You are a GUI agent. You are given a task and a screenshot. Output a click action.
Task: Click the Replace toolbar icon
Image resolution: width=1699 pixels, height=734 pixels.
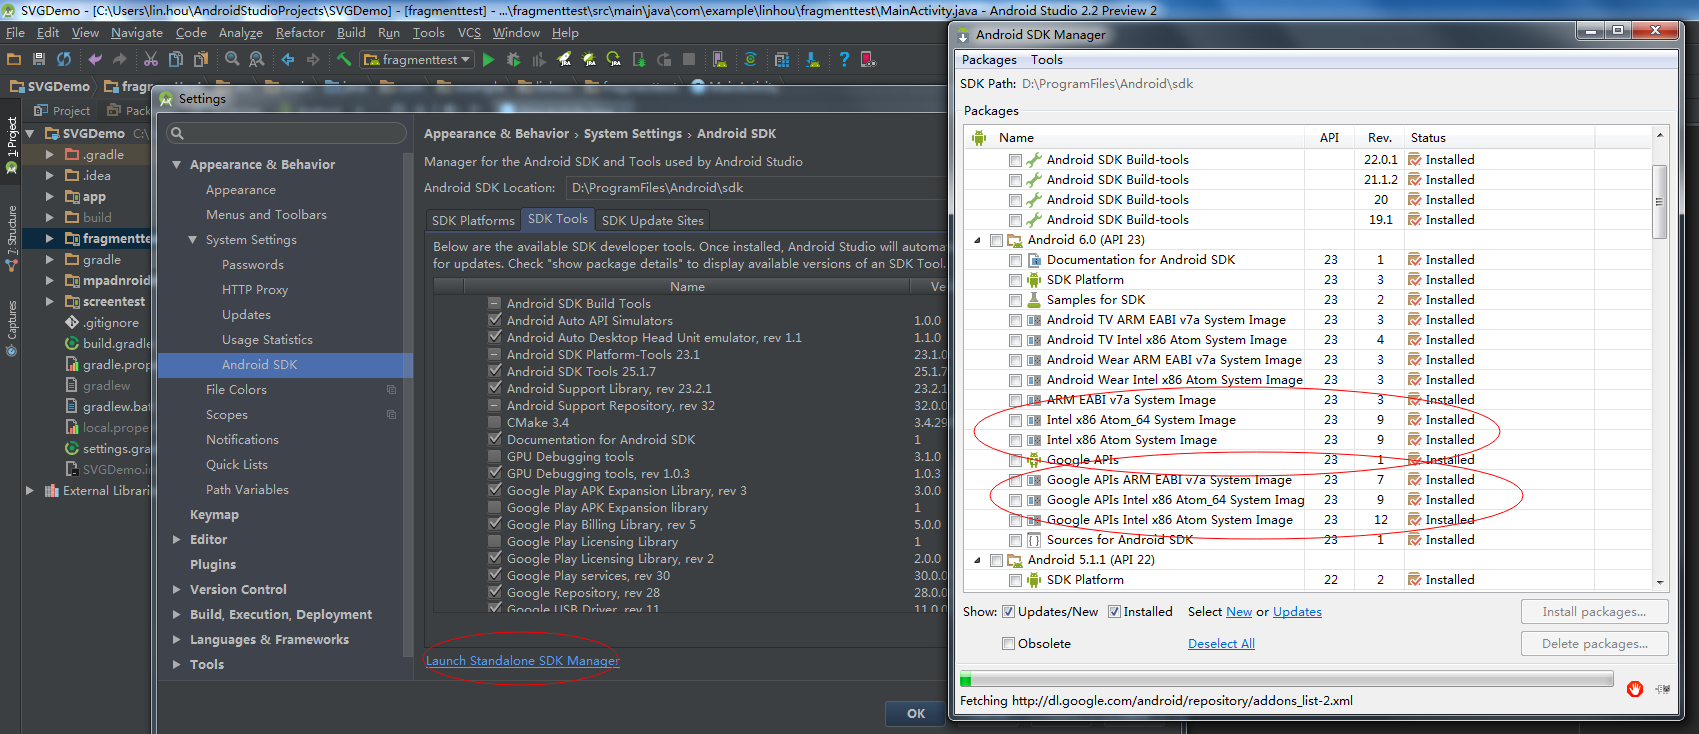pyautogui.click(x=257, y=59)
